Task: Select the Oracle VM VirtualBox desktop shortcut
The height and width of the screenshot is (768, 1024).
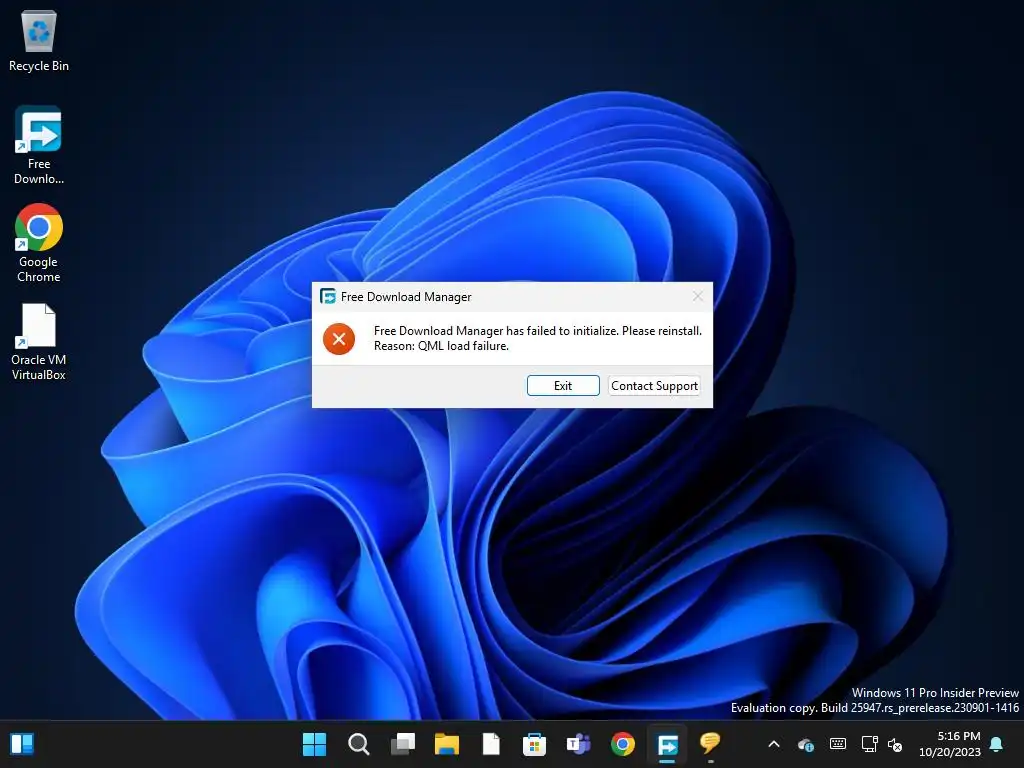Action: [x=39, y=342]
